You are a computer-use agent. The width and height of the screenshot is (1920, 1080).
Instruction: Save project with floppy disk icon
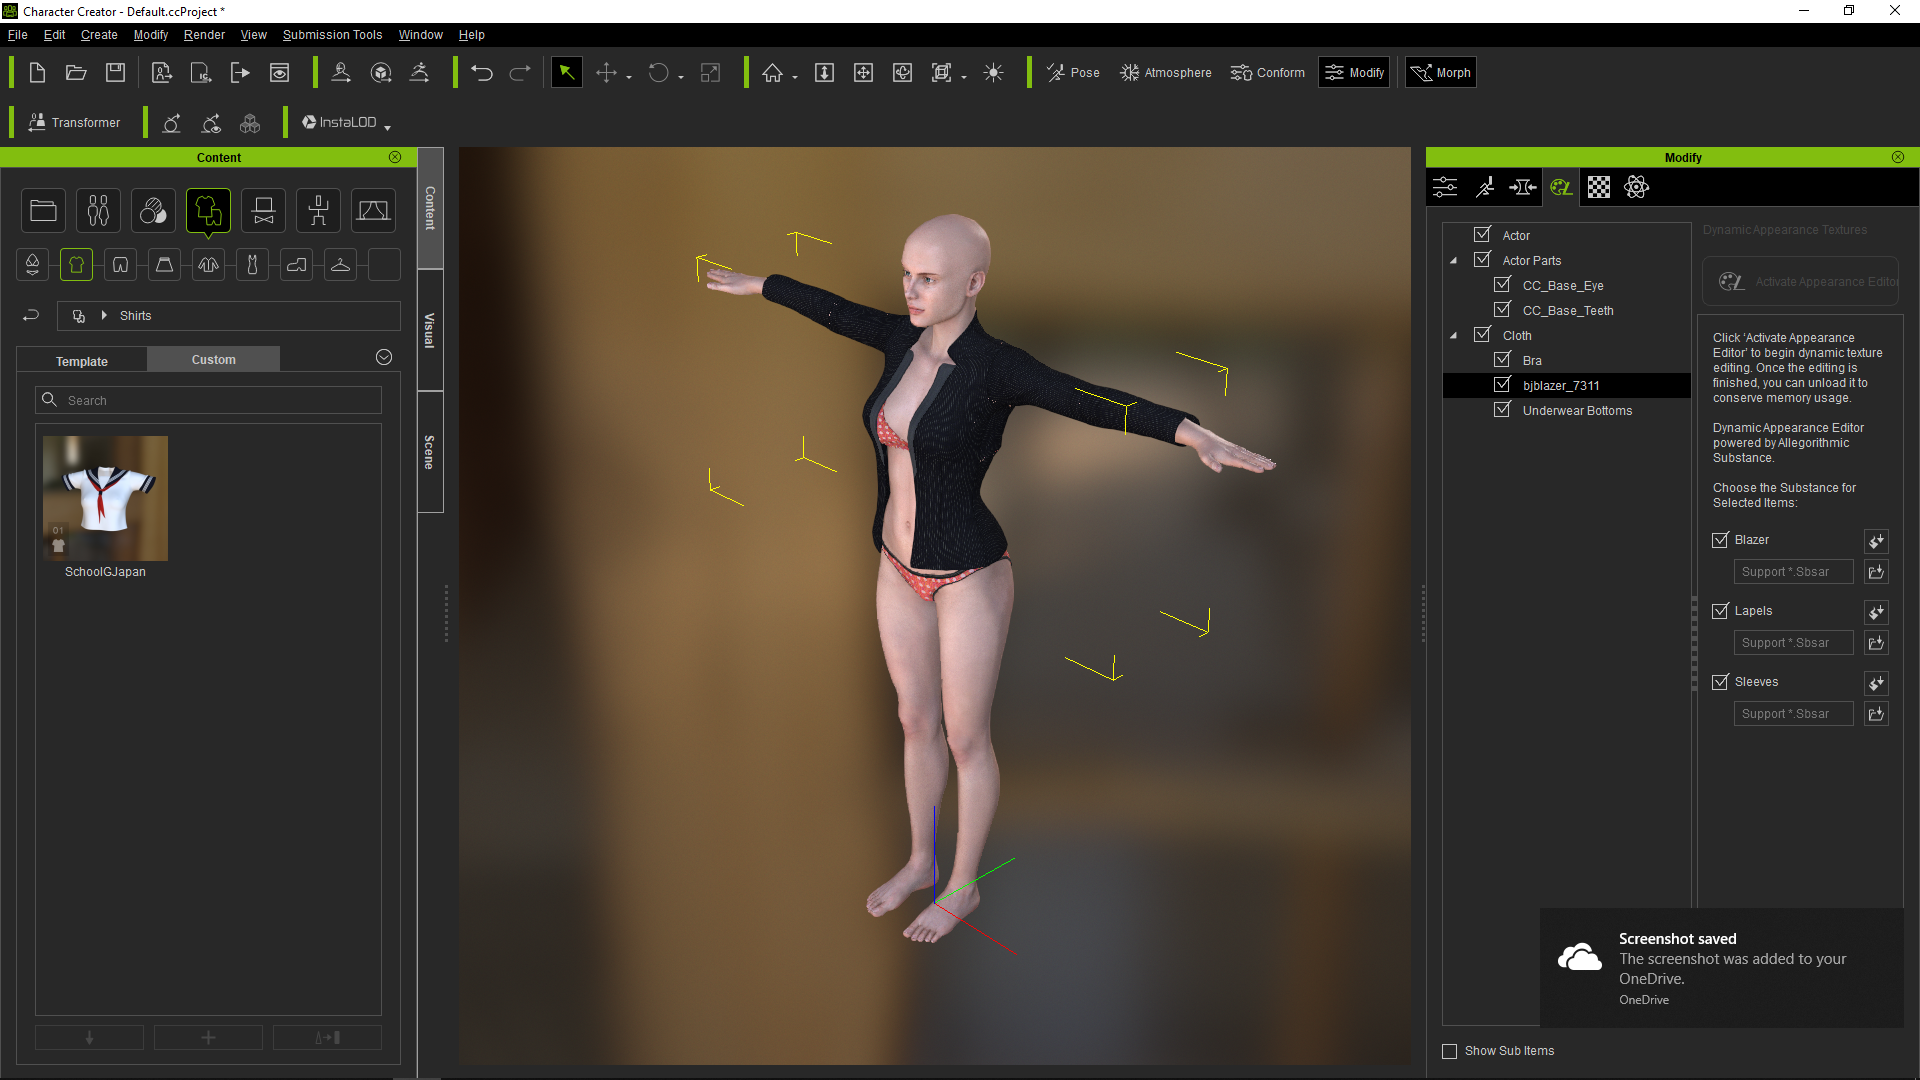[x=116, y=73]
